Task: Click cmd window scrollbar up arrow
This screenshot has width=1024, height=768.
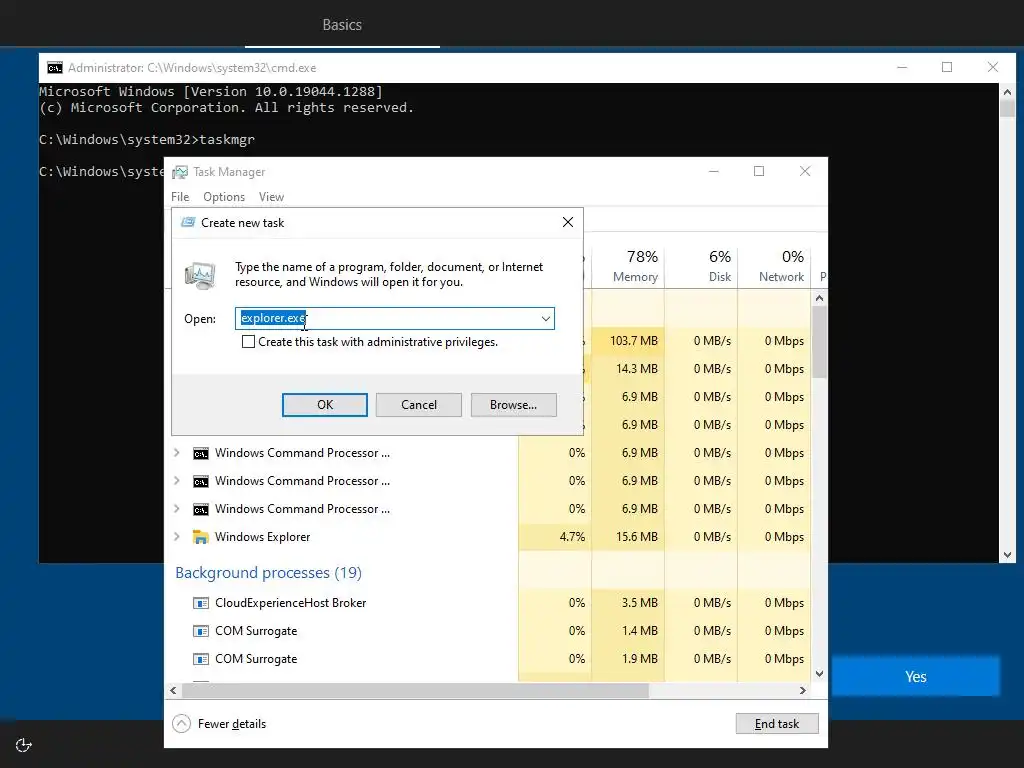Action: 1007,92
